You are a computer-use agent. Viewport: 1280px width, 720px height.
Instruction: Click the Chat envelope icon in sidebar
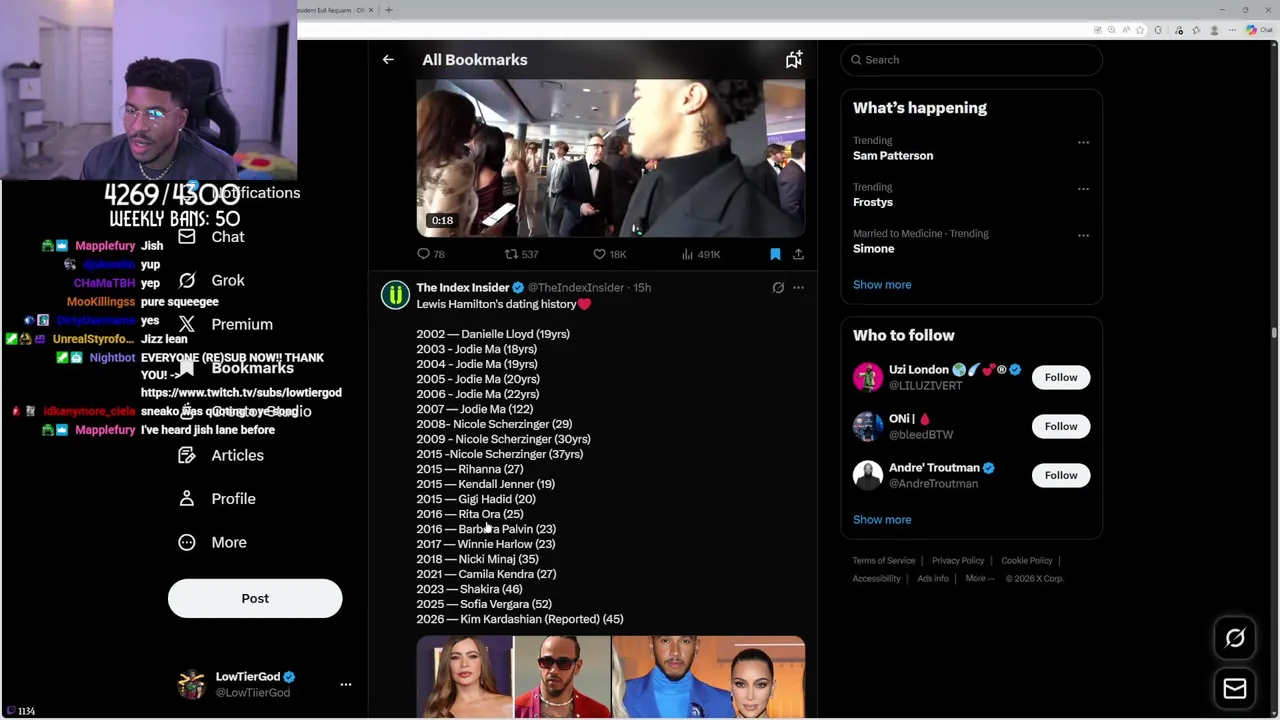click(186, 237)
